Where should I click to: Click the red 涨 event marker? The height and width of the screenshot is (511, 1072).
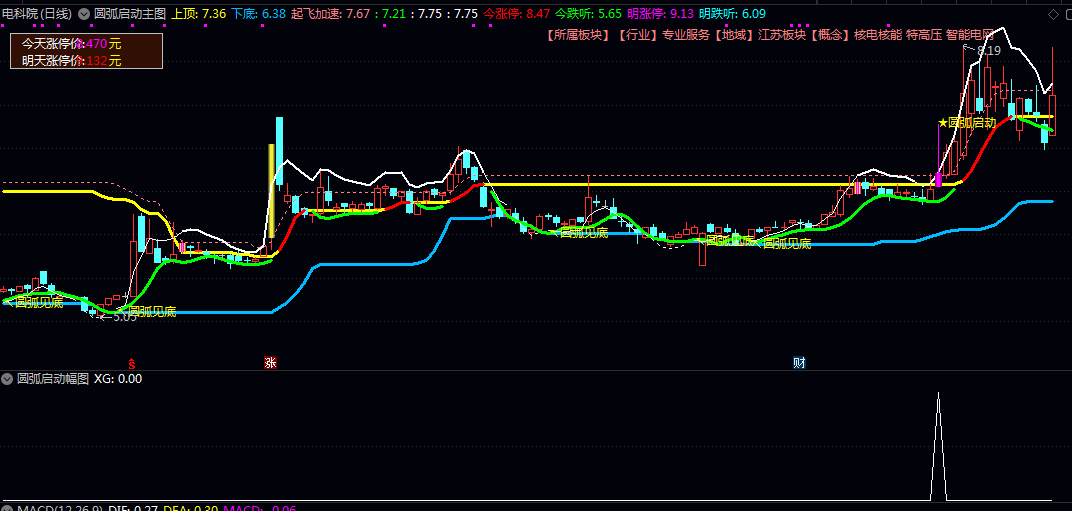(x=270, y=362)
